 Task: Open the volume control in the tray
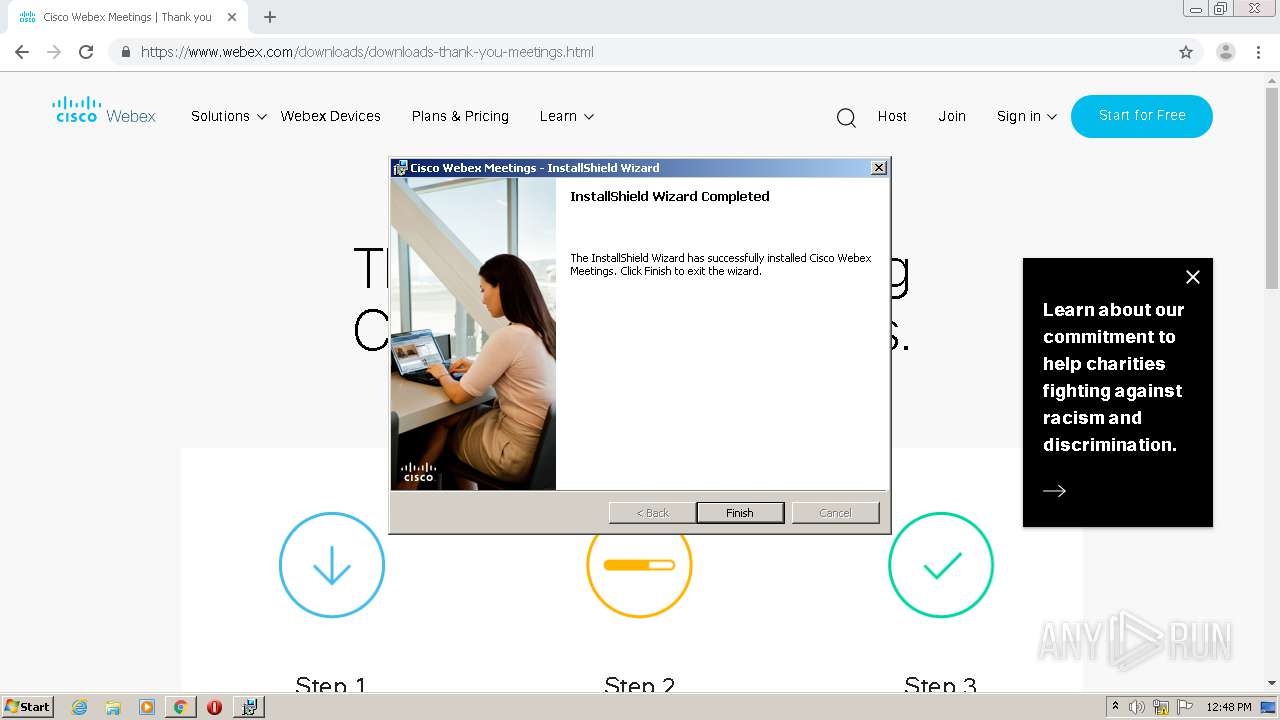[1137, 707]
